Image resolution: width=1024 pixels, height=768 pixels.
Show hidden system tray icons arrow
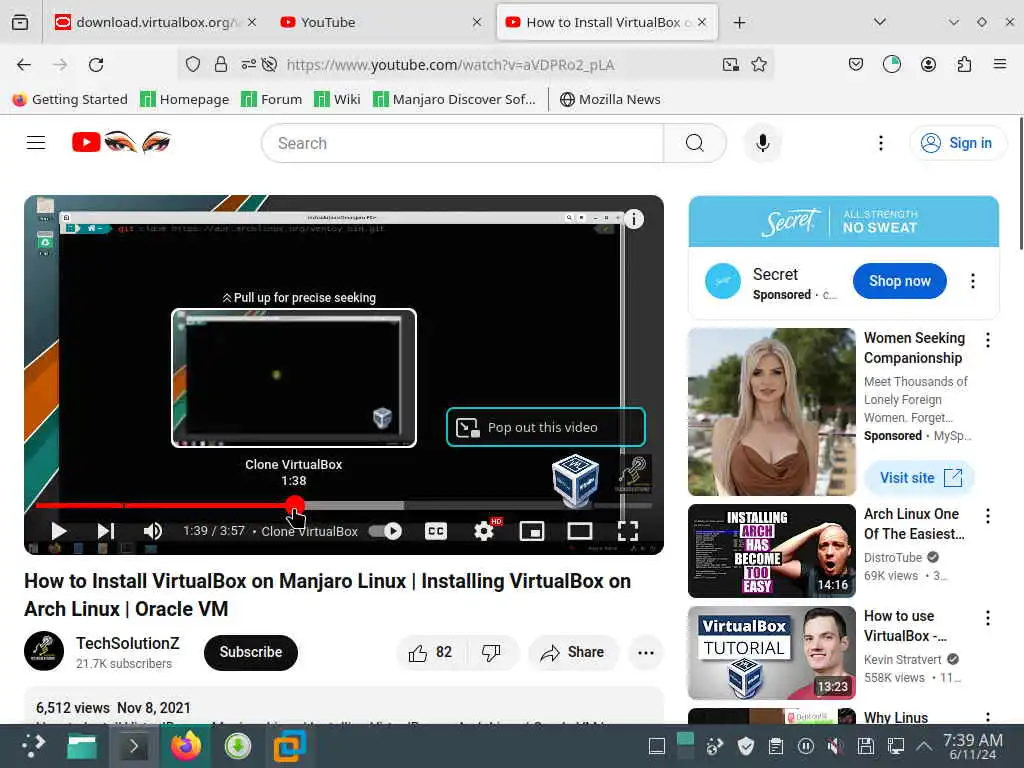tap(923, 746)
